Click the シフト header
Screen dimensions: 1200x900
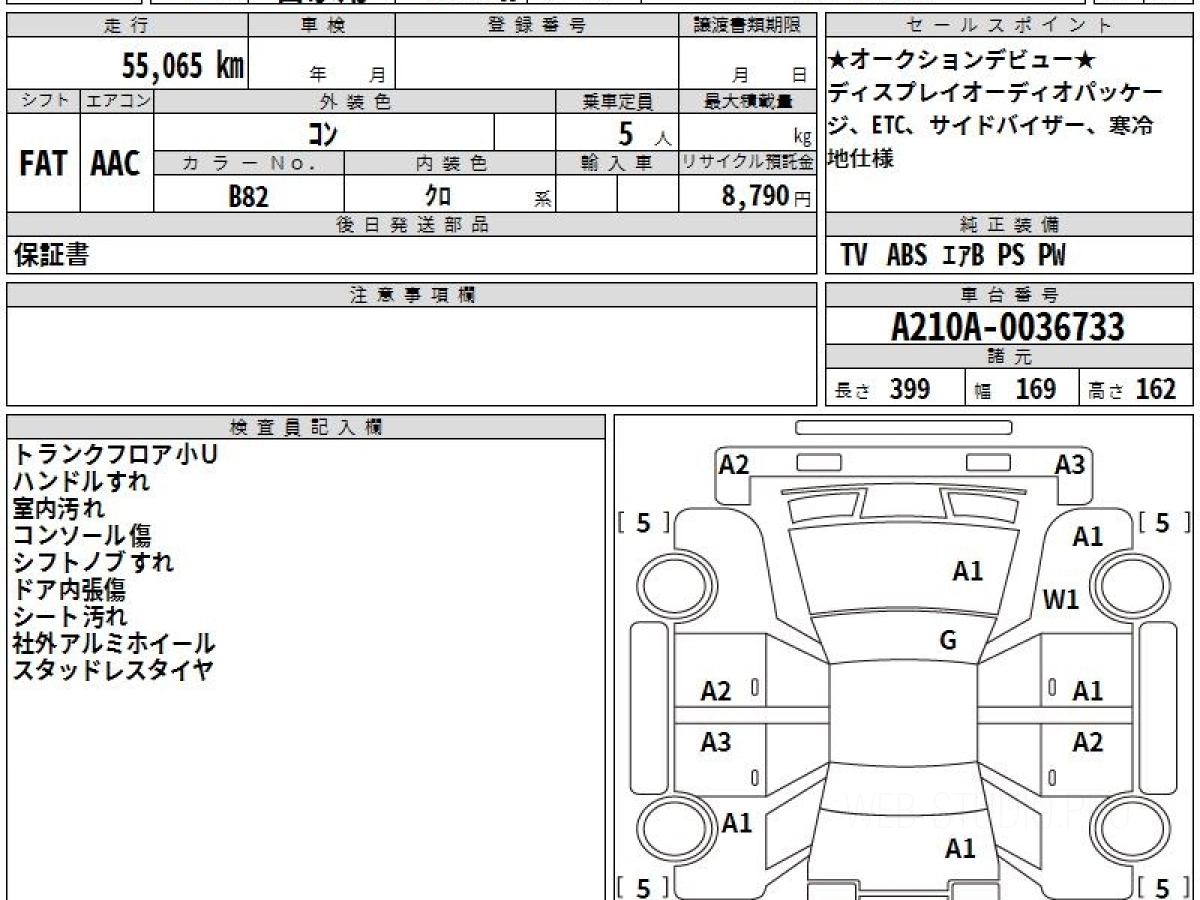[43, 101]
